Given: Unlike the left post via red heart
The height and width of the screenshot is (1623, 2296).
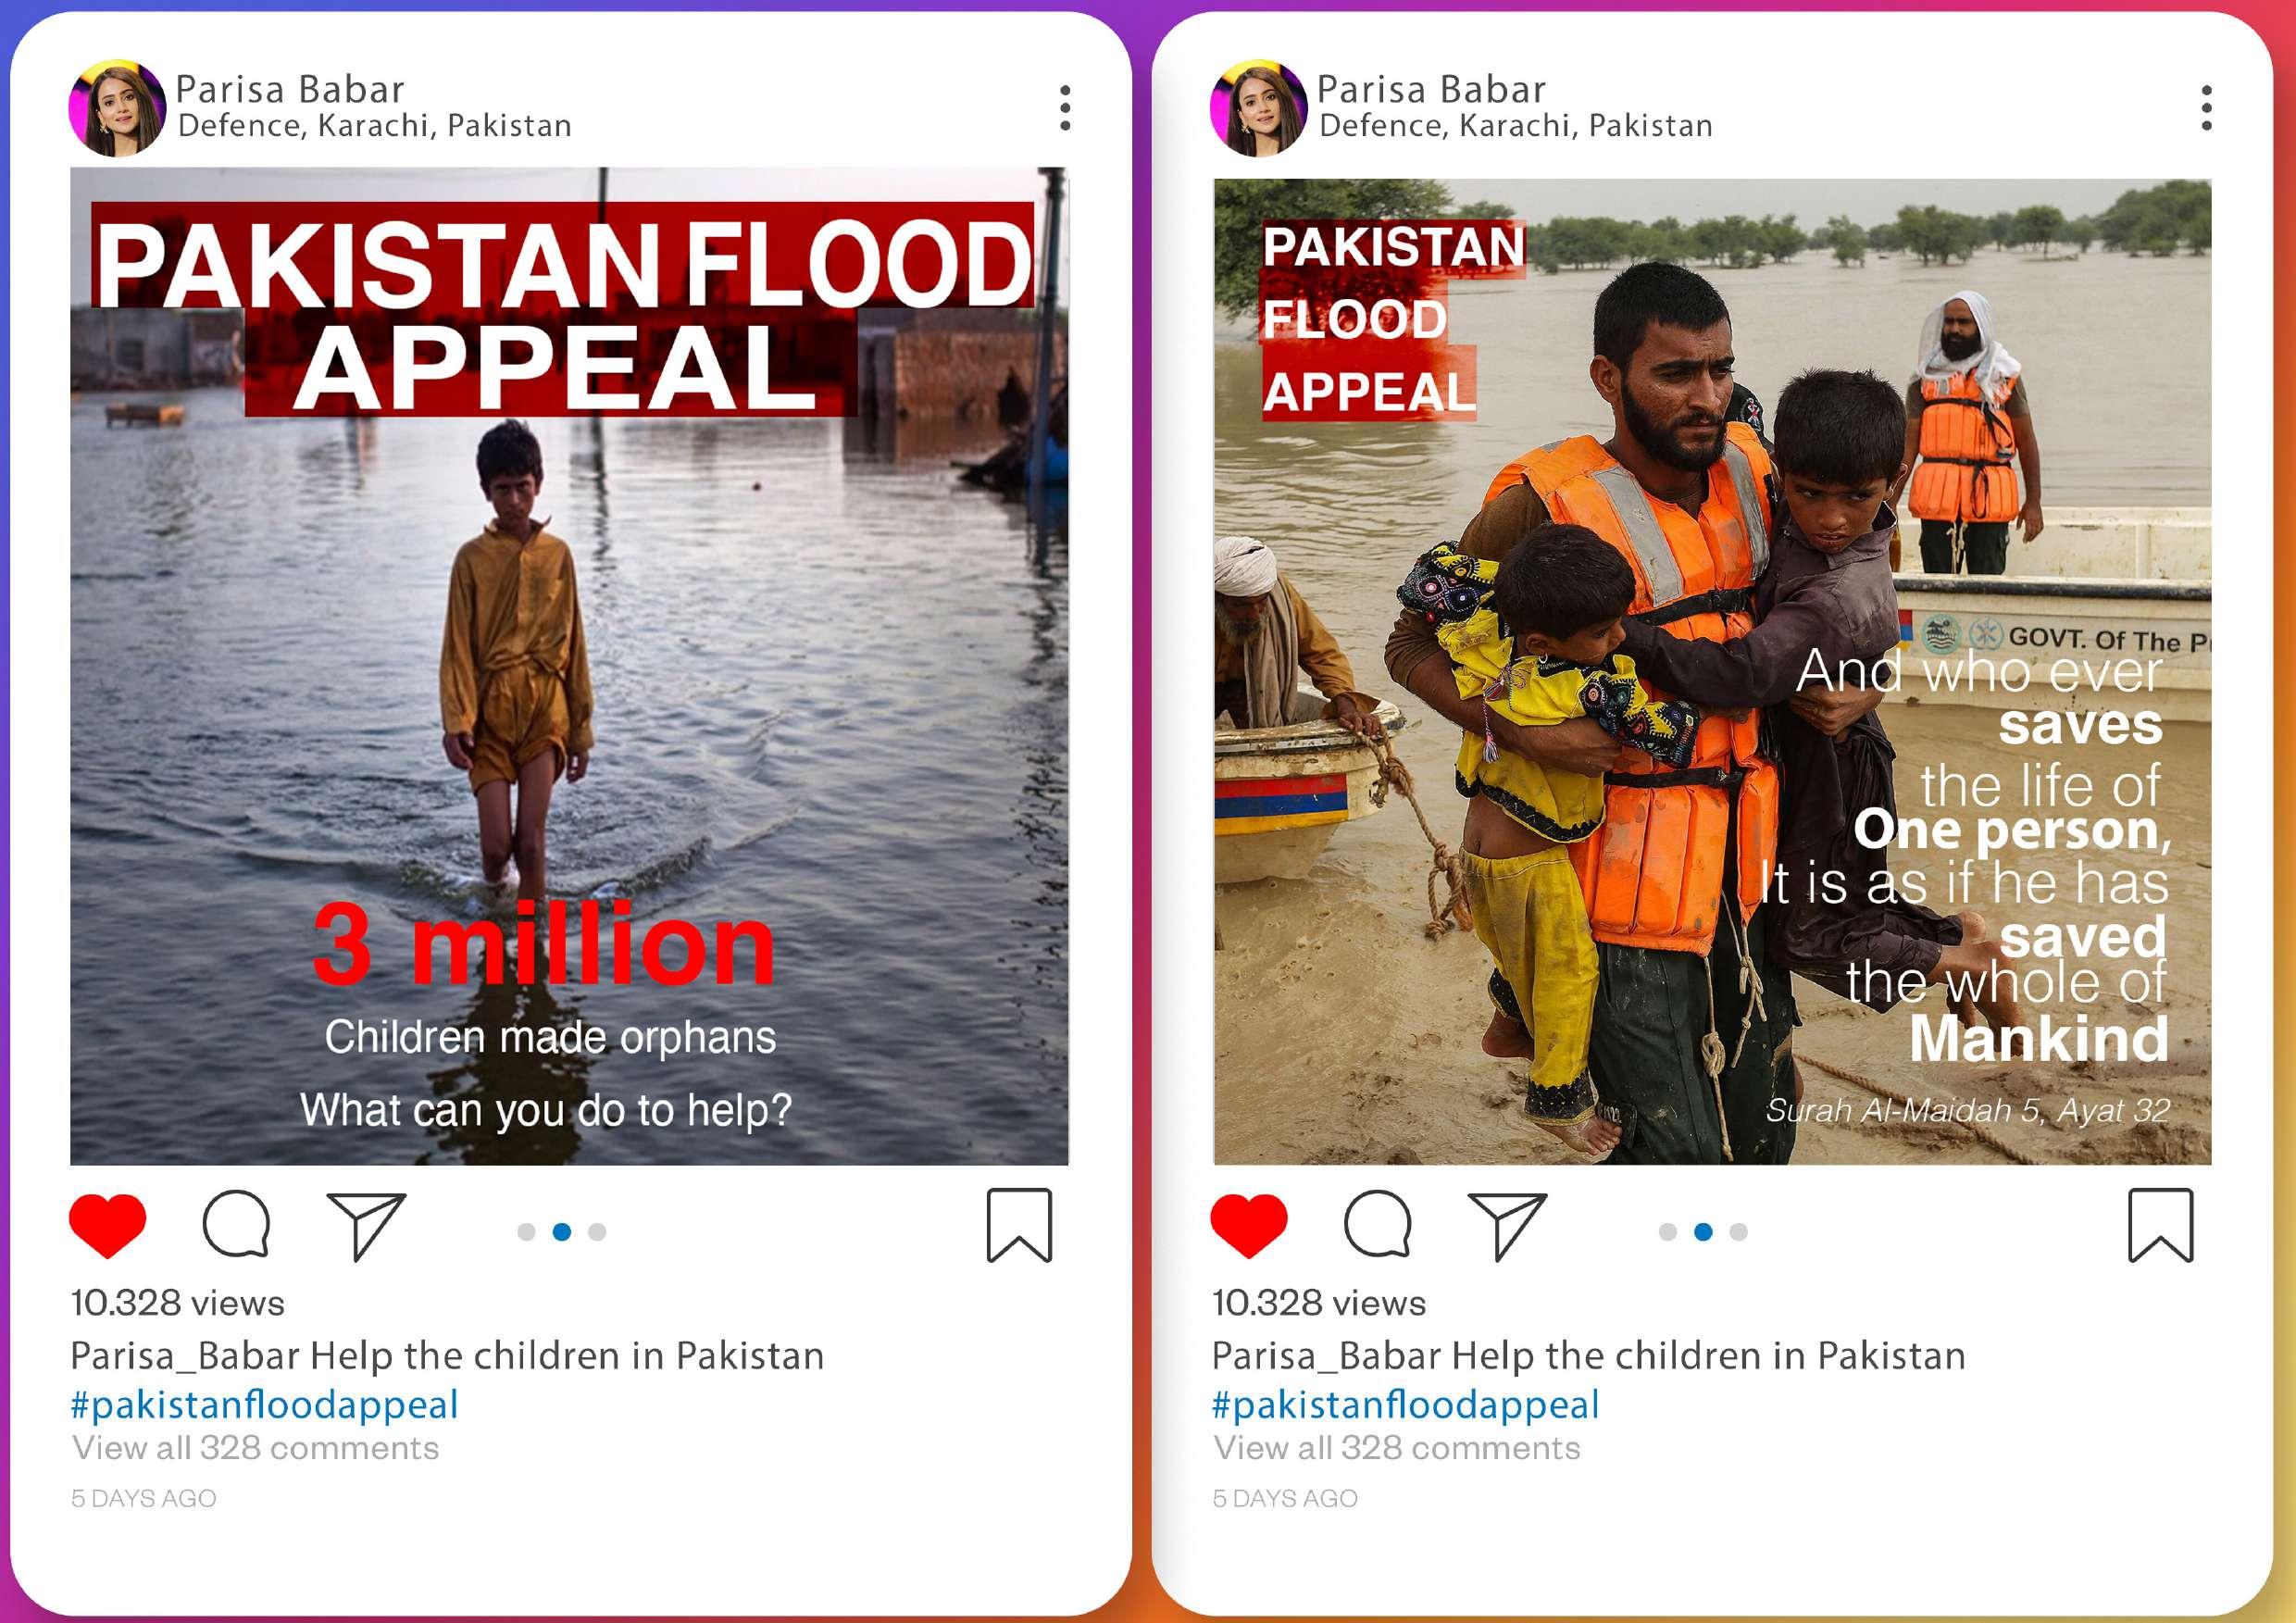Looking at the screenshot, I should pyautogui.click(x=108, y=1225).
